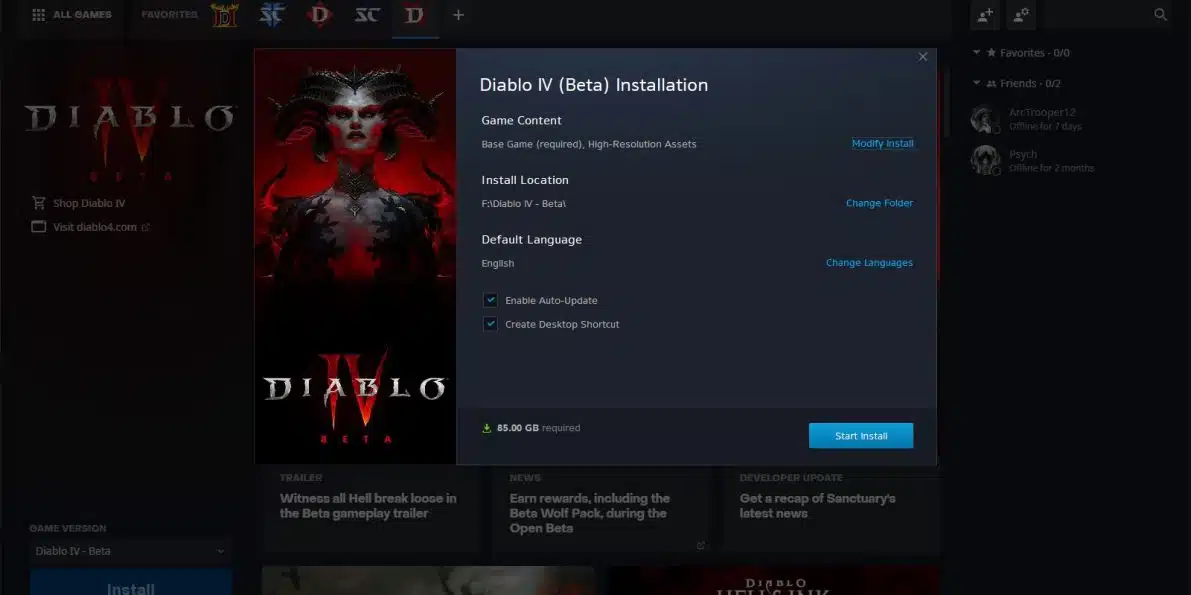Open friend settings gear icon

[1021, 14]
